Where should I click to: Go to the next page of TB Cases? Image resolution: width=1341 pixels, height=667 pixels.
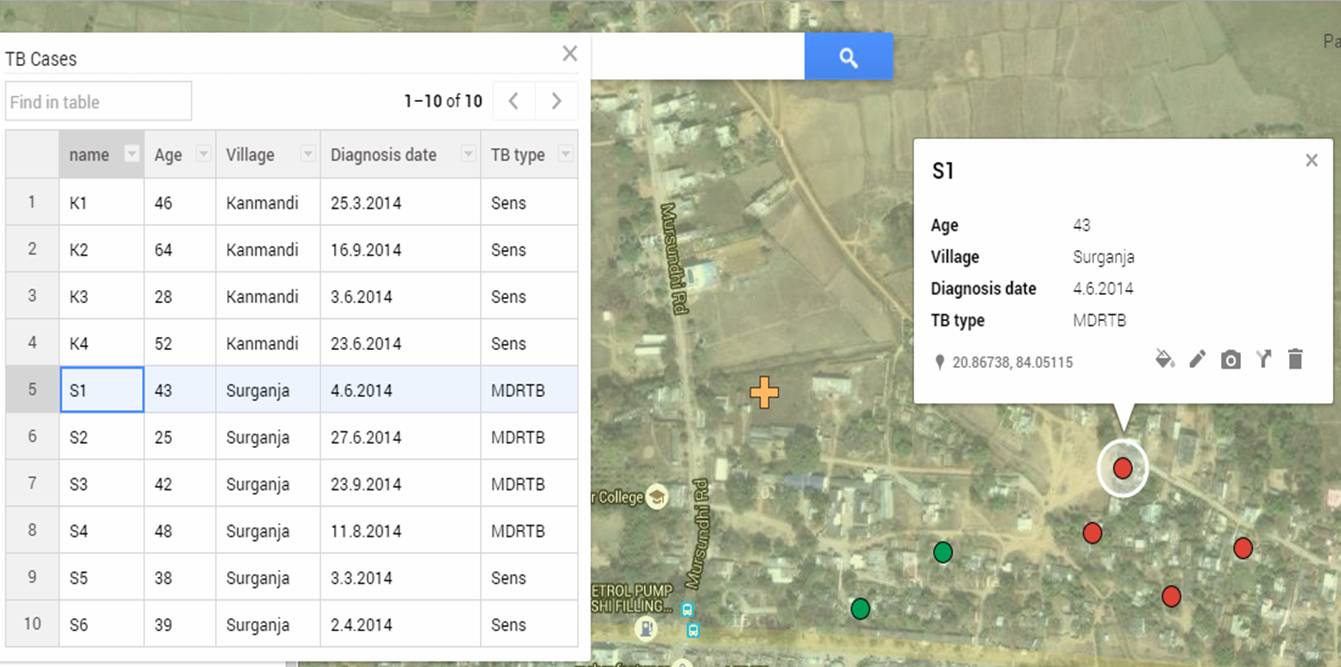click(x=556, y=100)
